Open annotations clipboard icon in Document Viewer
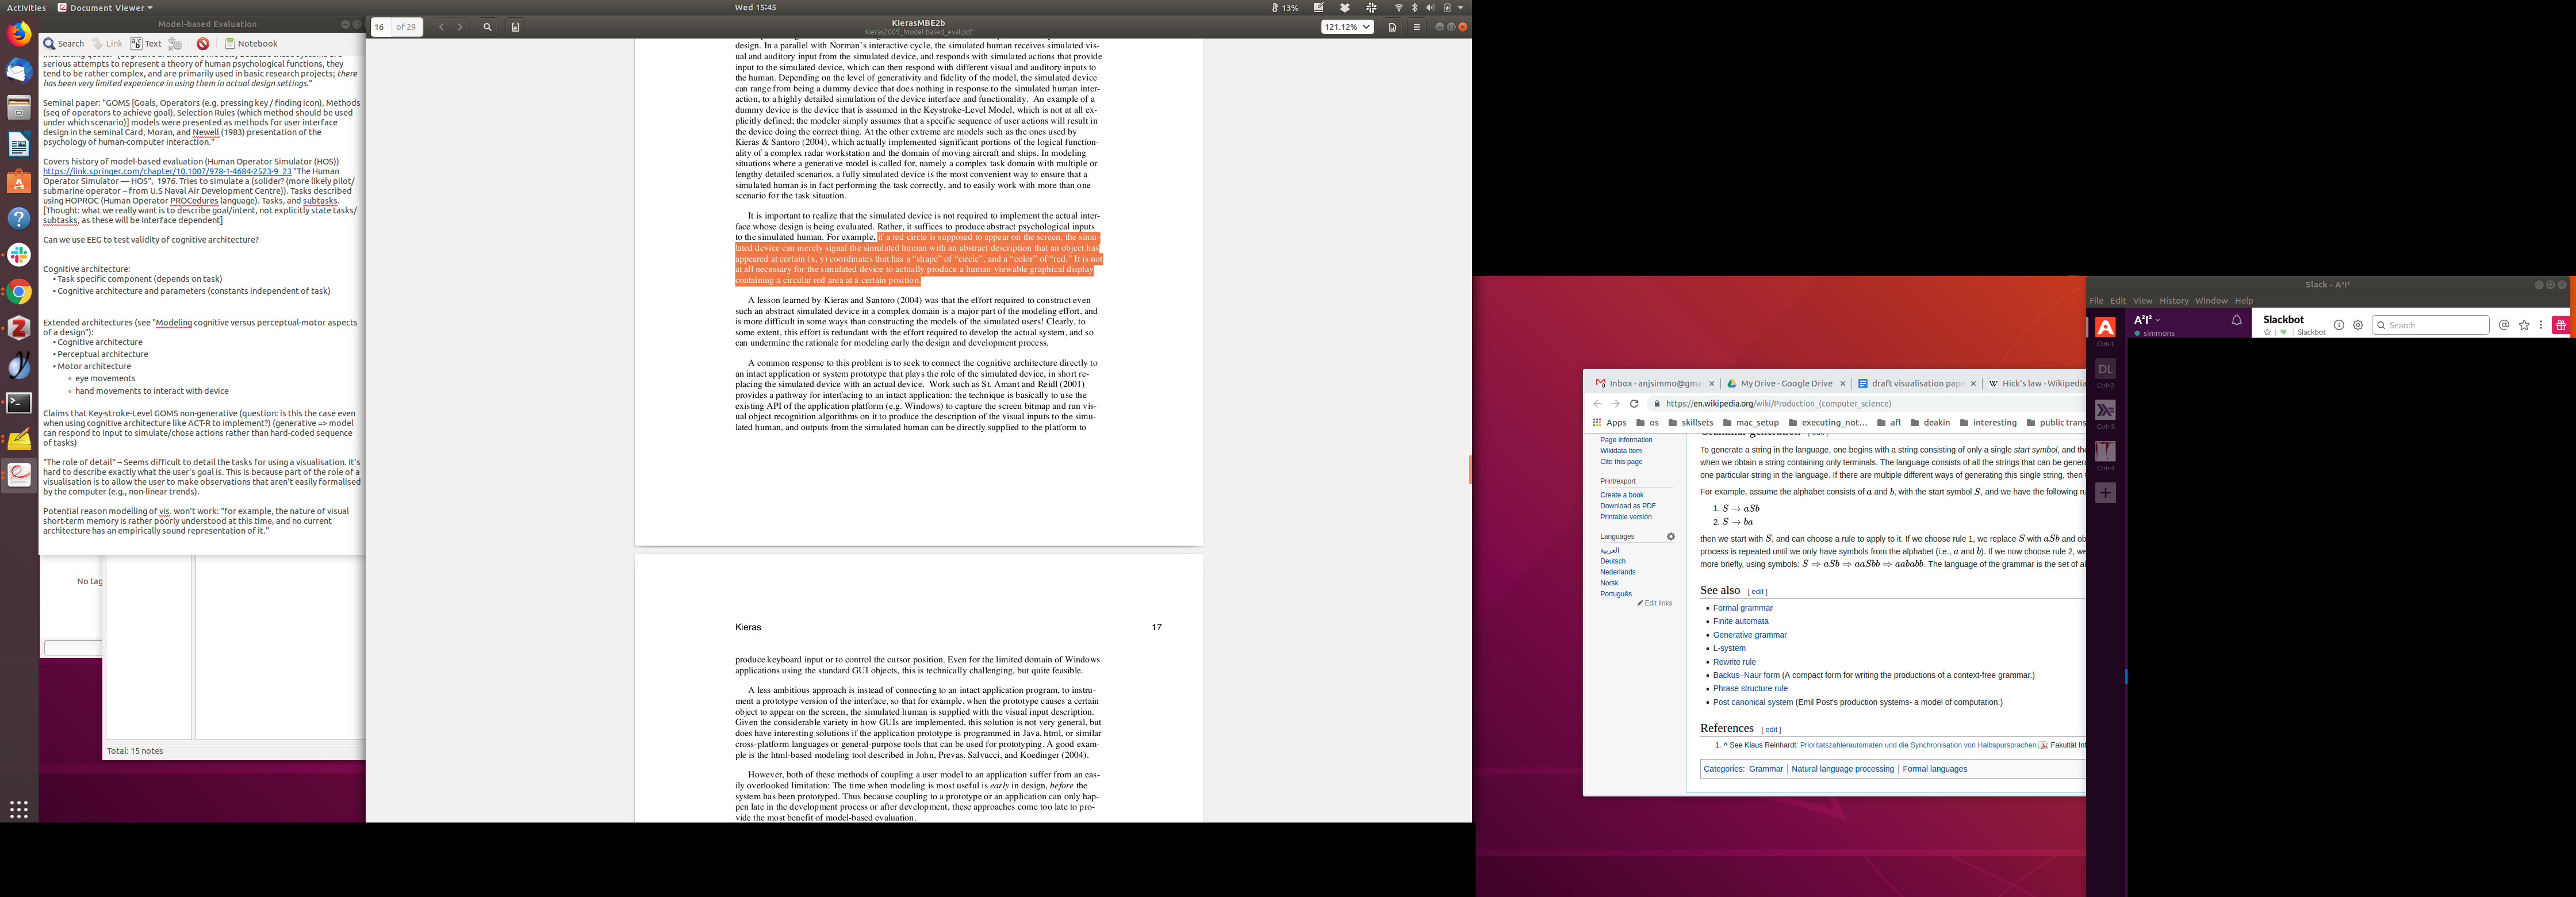 (x=515, y=27)
